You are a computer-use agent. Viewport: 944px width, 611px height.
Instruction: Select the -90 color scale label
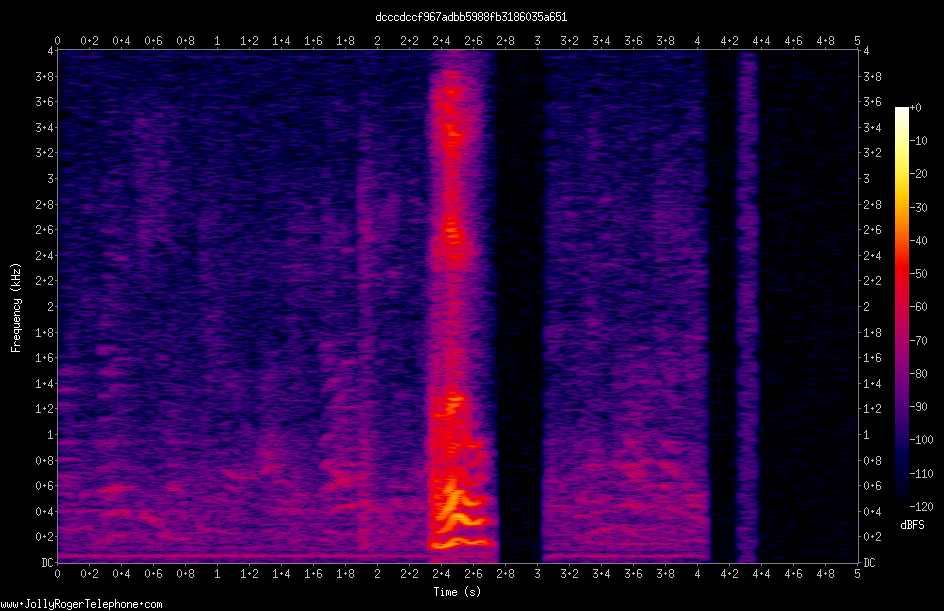[918, 407]
